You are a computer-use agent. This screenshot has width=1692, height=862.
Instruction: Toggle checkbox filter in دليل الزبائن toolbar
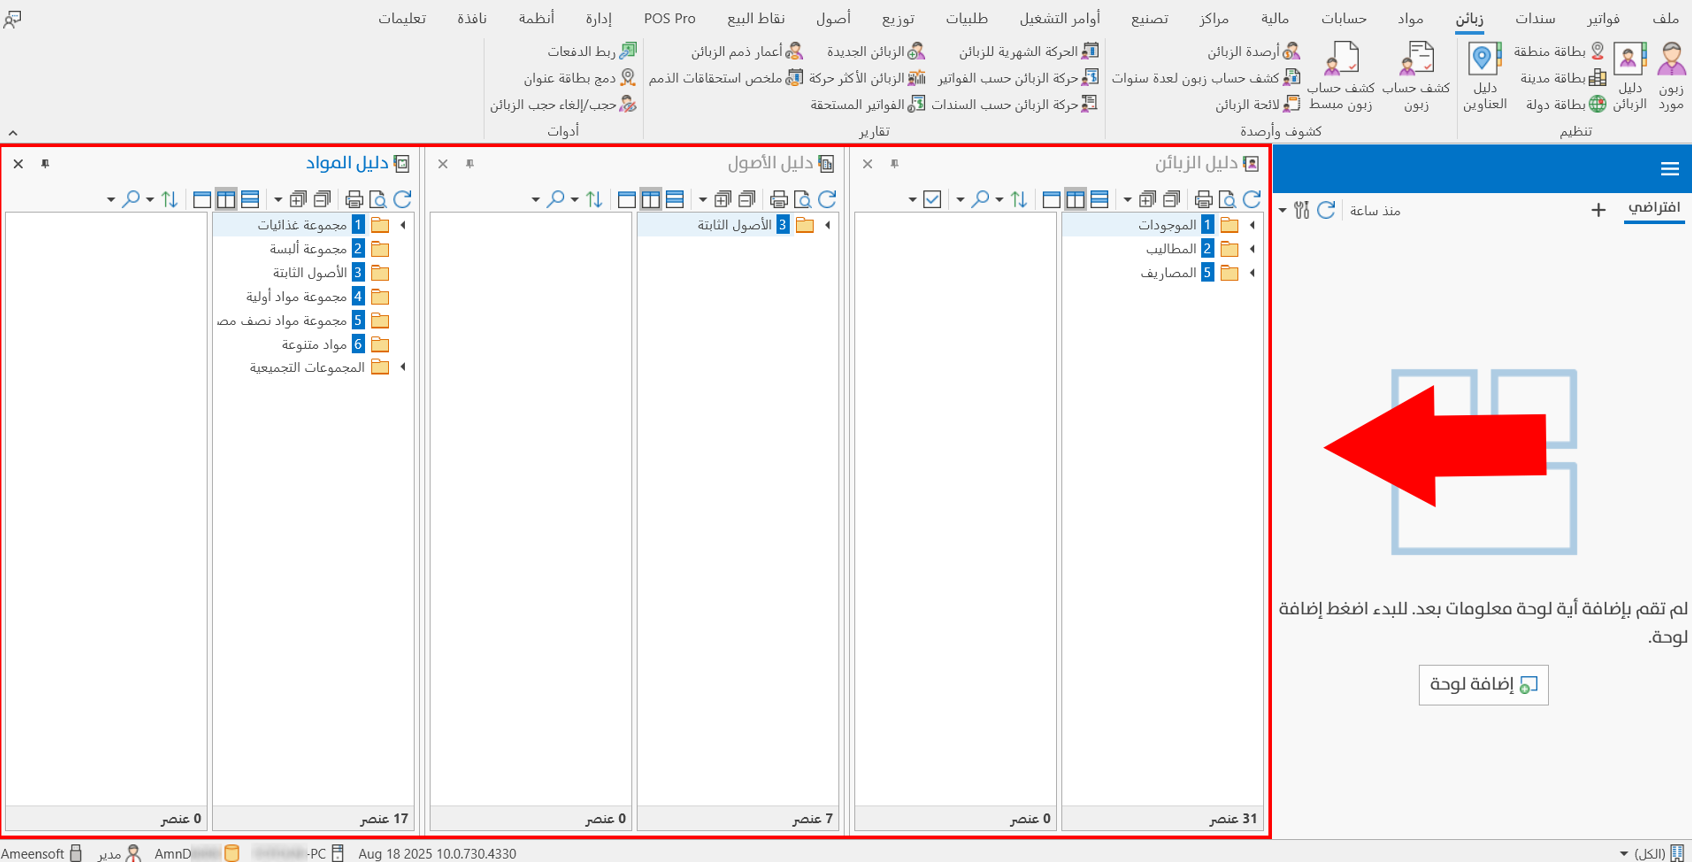click(932, 199)
